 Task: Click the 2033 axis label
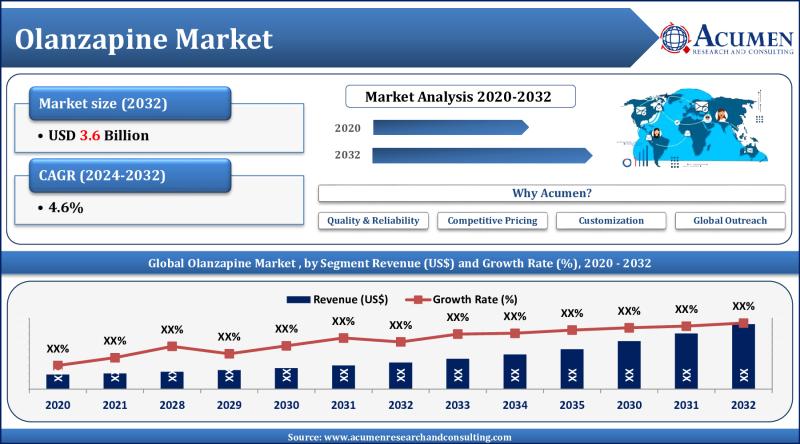(x=458, y=405)
